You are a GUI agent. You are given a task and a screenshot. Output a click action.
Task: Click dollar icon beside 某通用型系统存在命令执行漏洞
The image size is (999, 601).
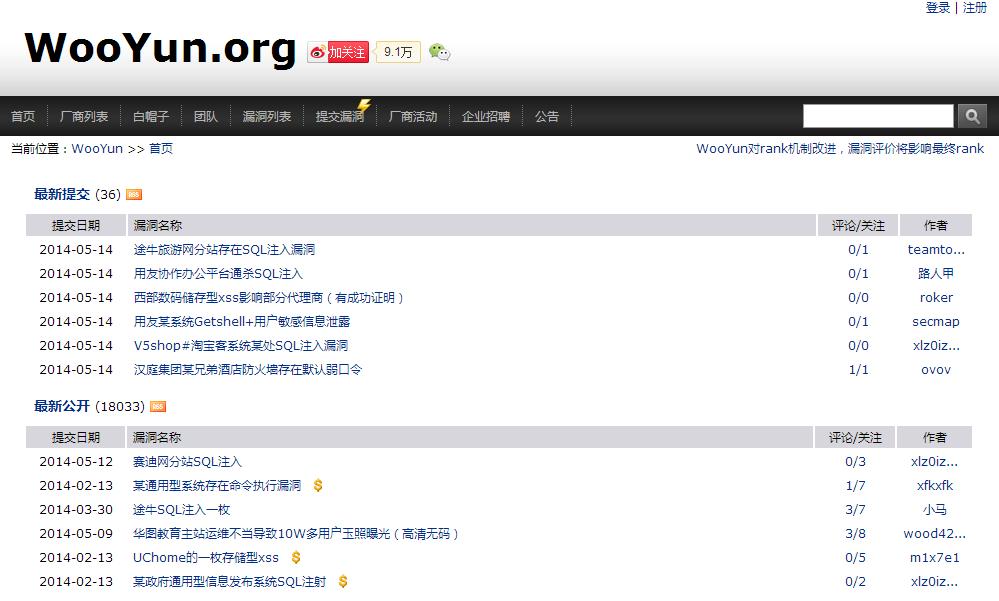pyautogui.click(x=318, y=486)
